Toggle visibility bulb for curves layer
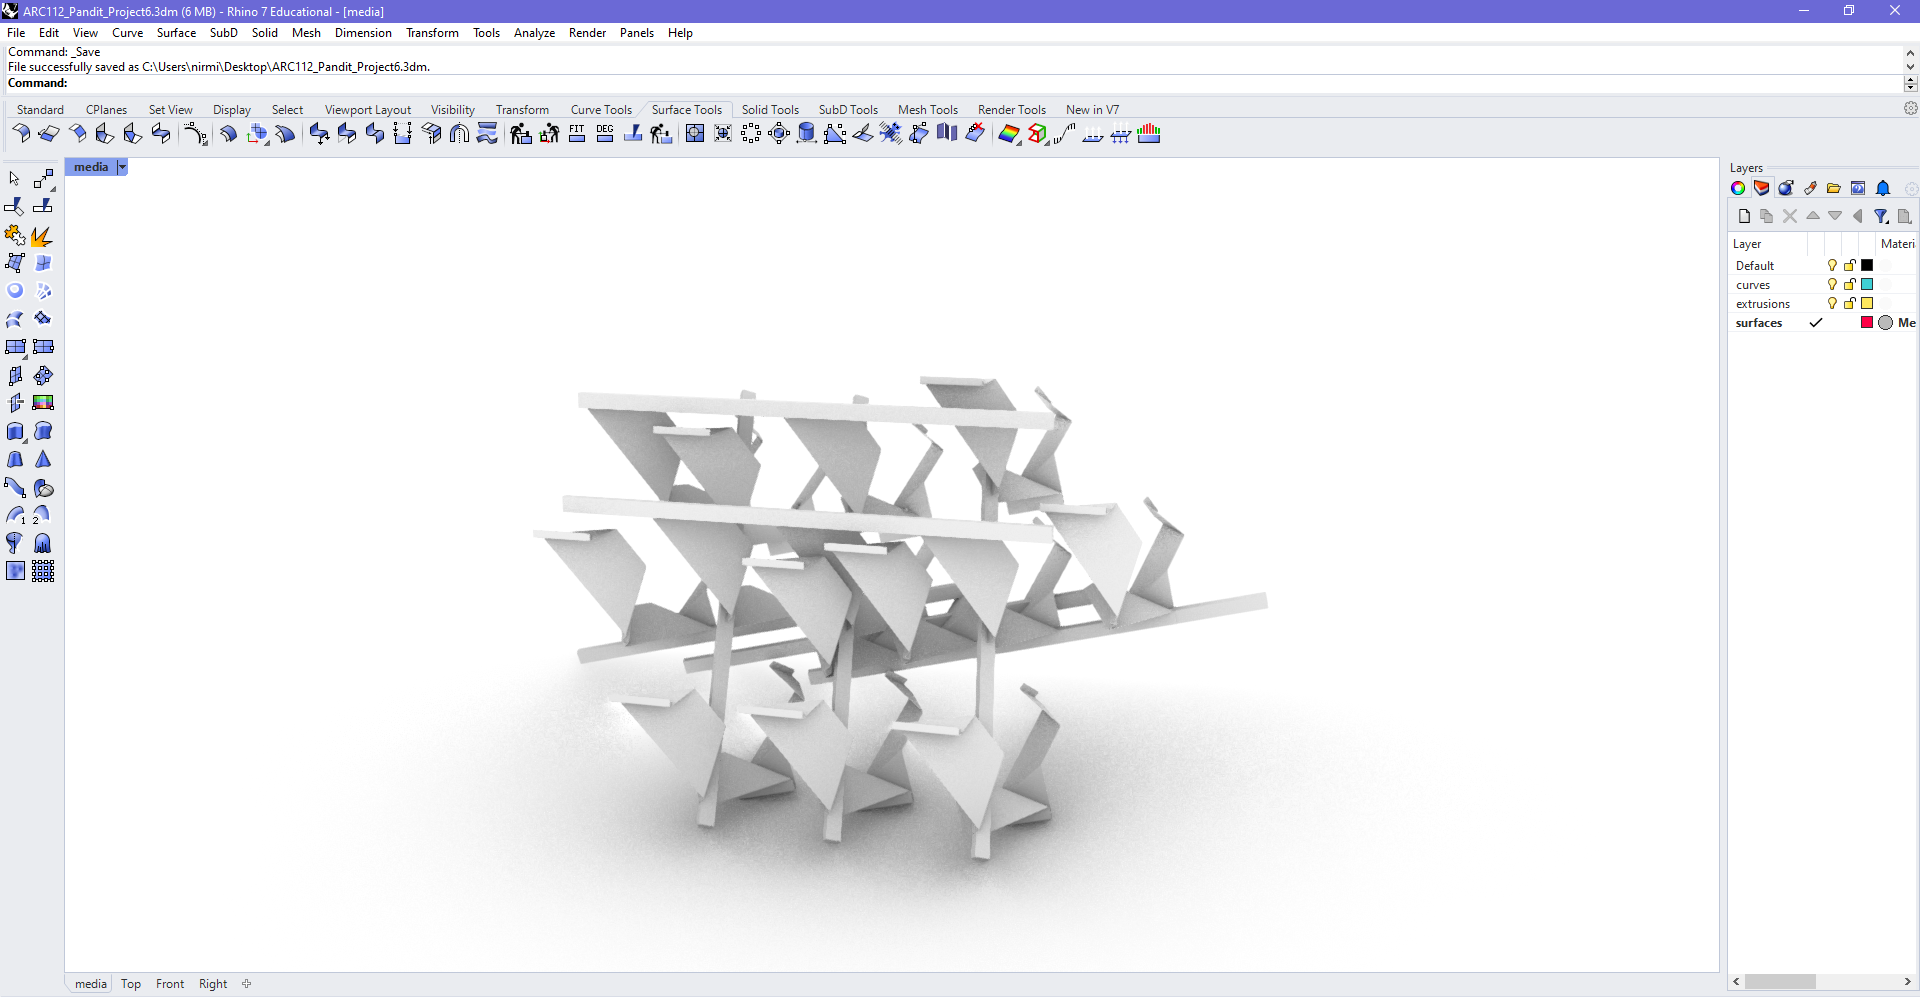Screen dimensions: 1920x997 click(1831, 284)
